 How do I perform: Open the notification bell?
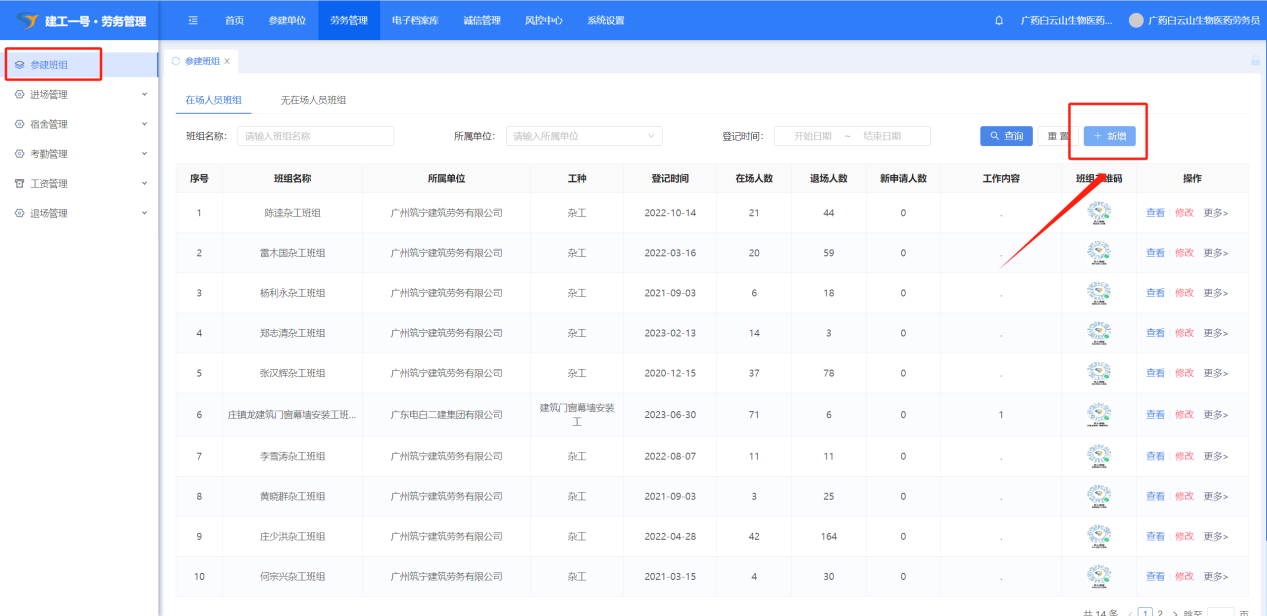pyautogui.click(x=999, y=20)
